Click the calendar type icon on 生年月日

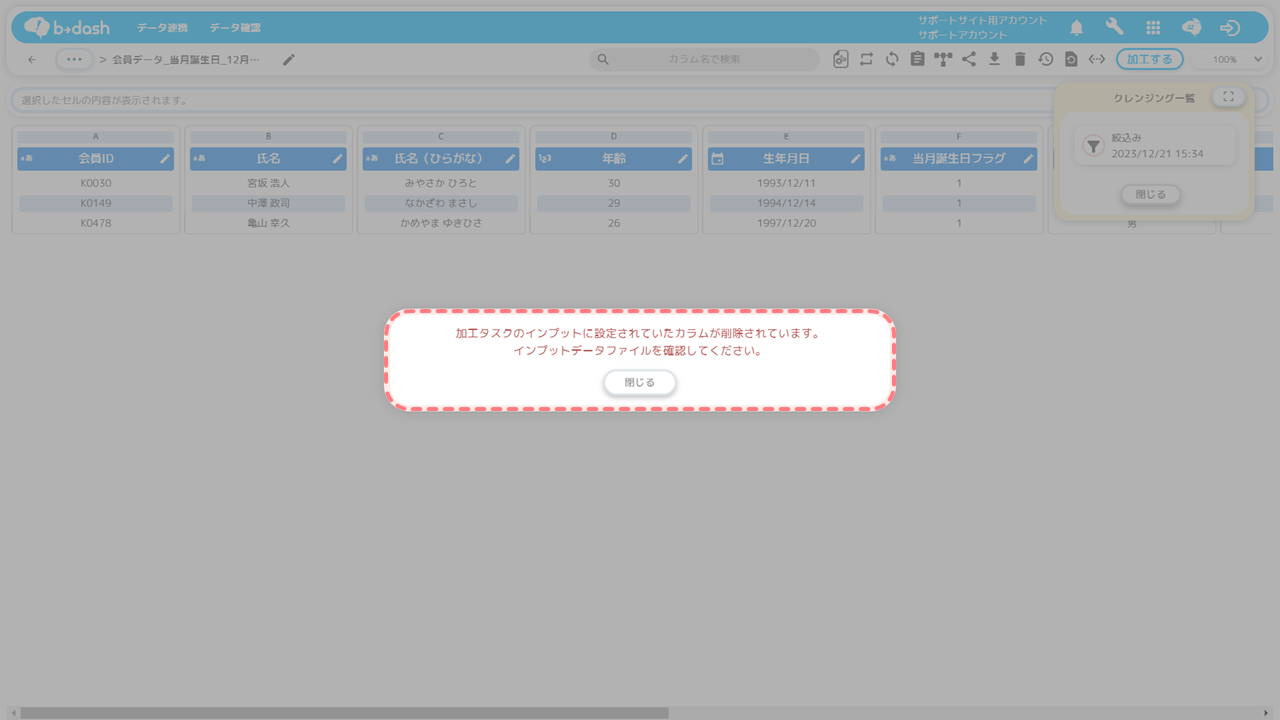pyautogui.click(x=717, y=158)
